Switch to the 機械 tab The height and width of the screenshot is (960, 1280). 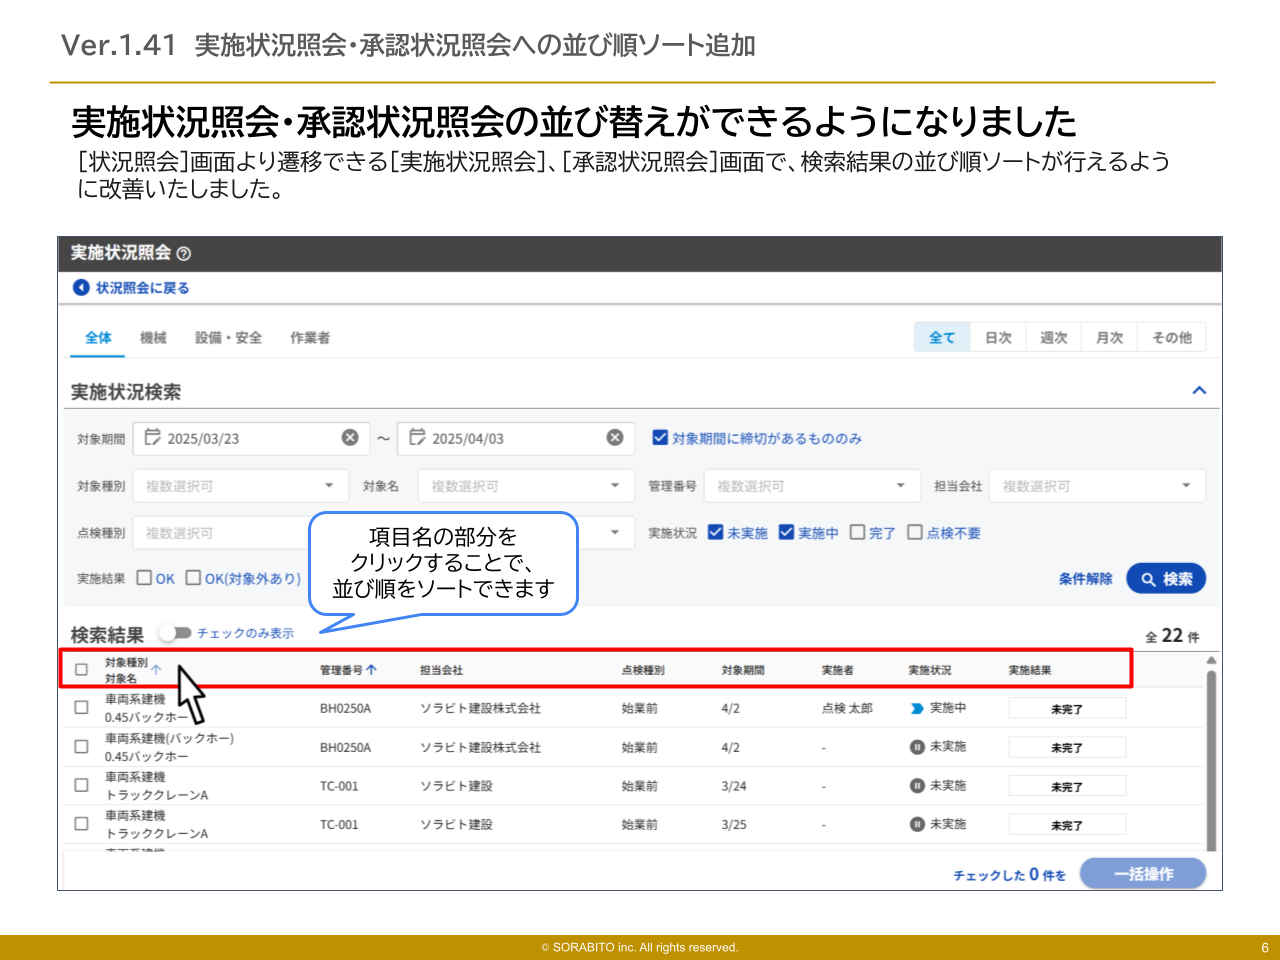[152, 337]
